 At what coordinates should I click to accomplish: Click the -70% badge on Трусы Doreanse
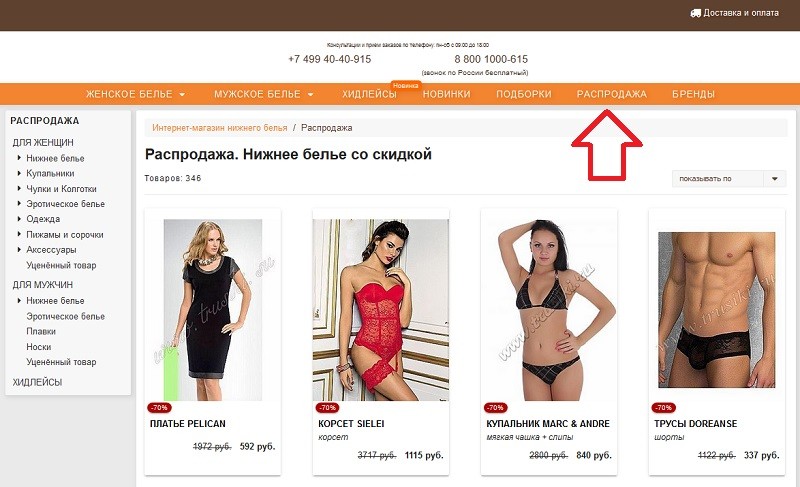(663, 407)
